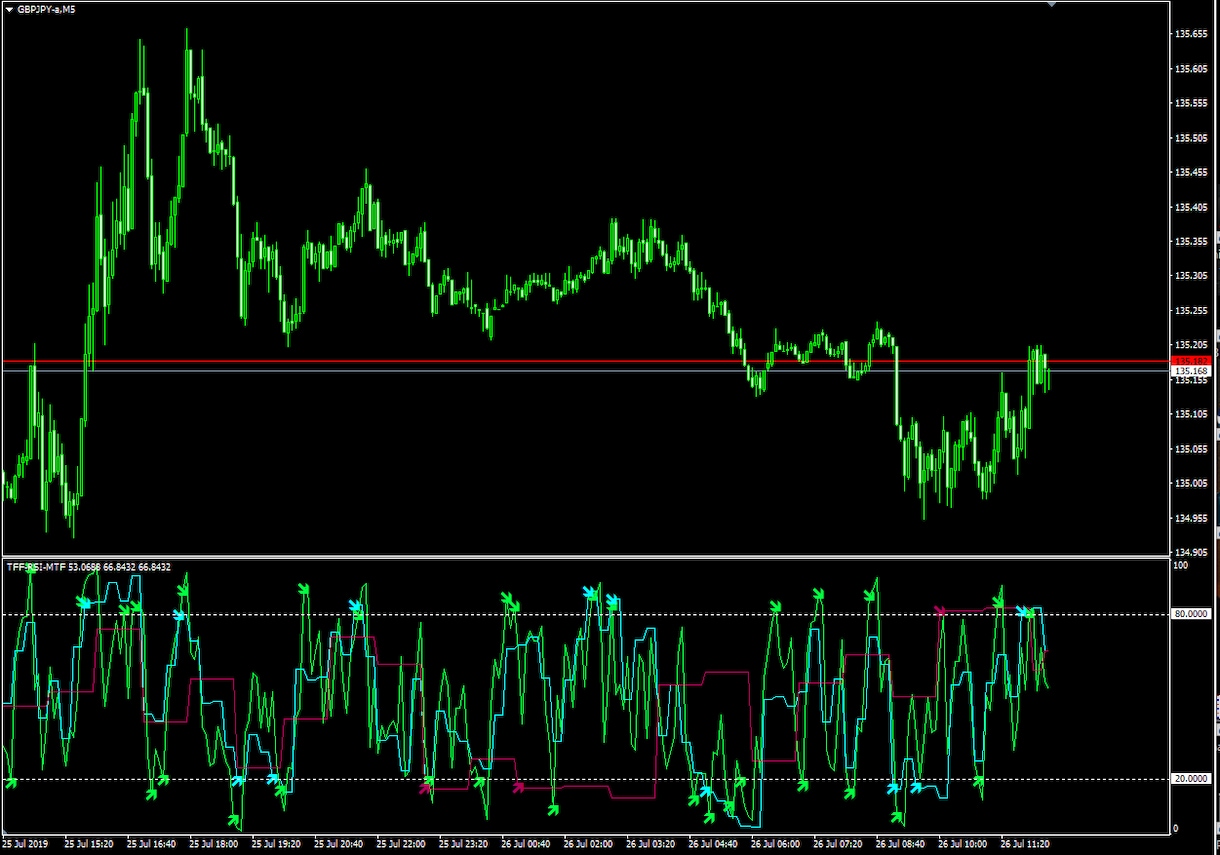Click the cyan arrow beside the magenta 80-level plateau
The height and width of the screenshot is (855, 1220).
click(x=1022, y=610)
